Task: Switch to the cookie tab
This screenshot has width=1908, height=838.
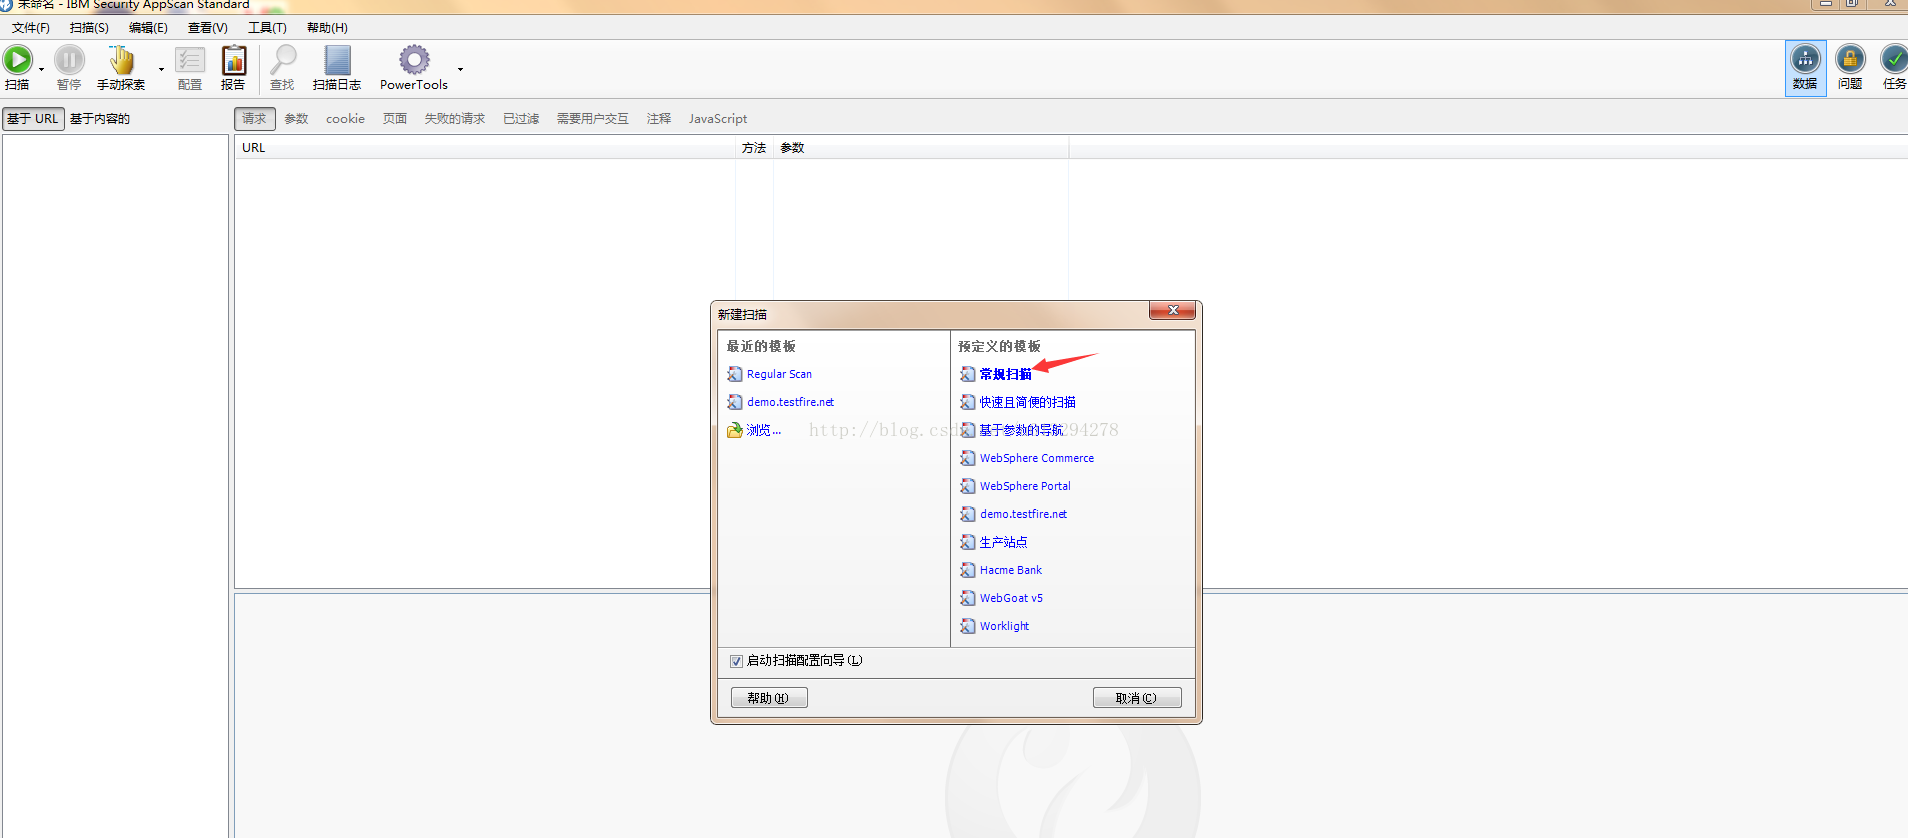Action: 345,119
